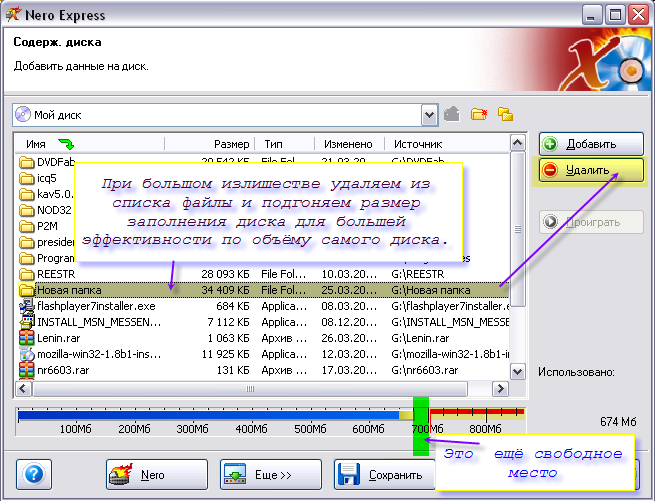Select the REESTR folder row

pyautogui.click(x=262, y=274)
